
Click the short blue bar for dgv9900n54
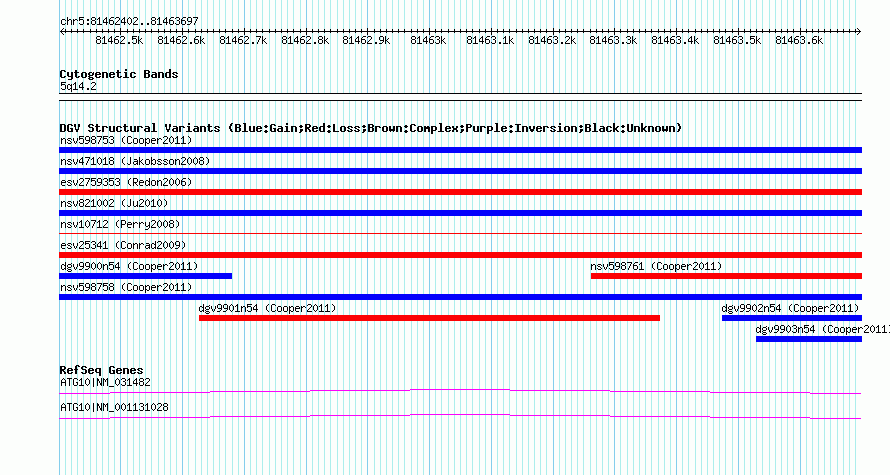coord(145,276)
